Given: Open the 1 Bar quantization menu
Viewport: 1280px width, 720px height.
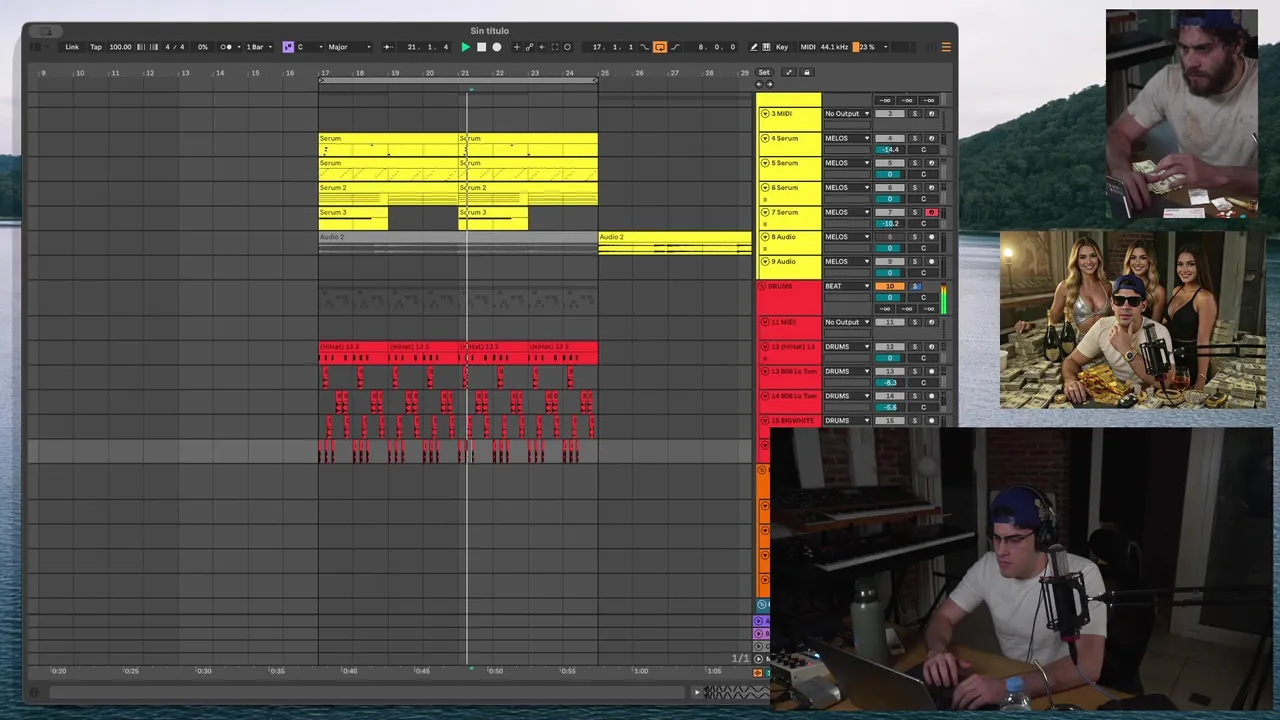Looking at the screenshot, I should tap(258, 47).
